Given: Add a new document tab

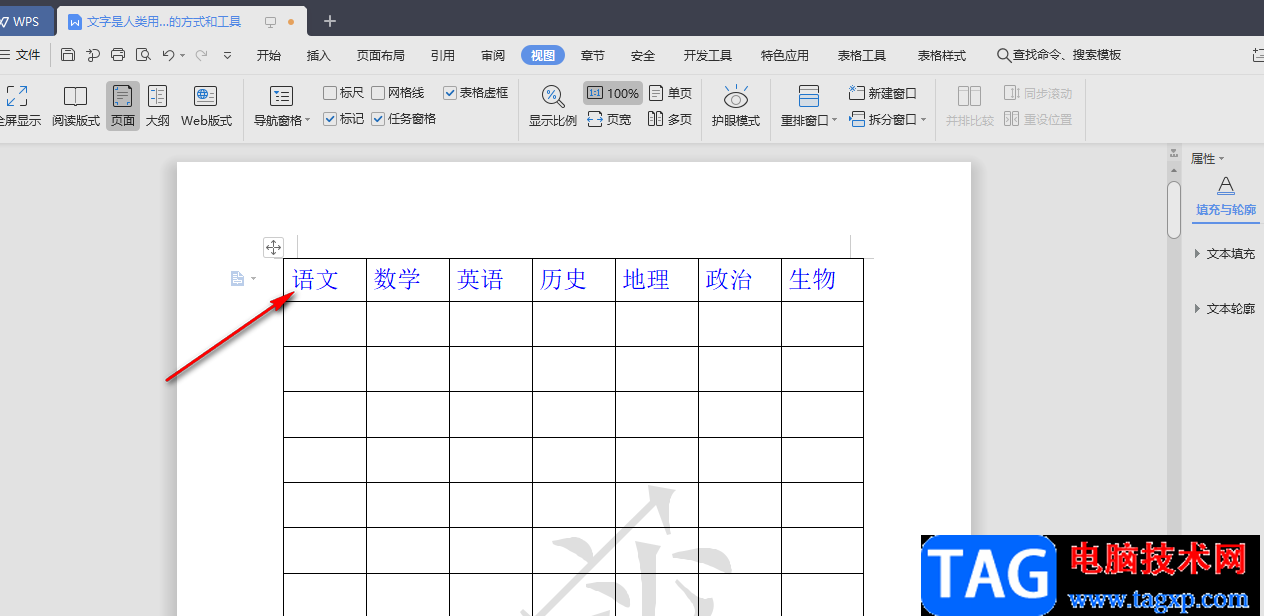Looking at the screenshot, I should 330,21.
